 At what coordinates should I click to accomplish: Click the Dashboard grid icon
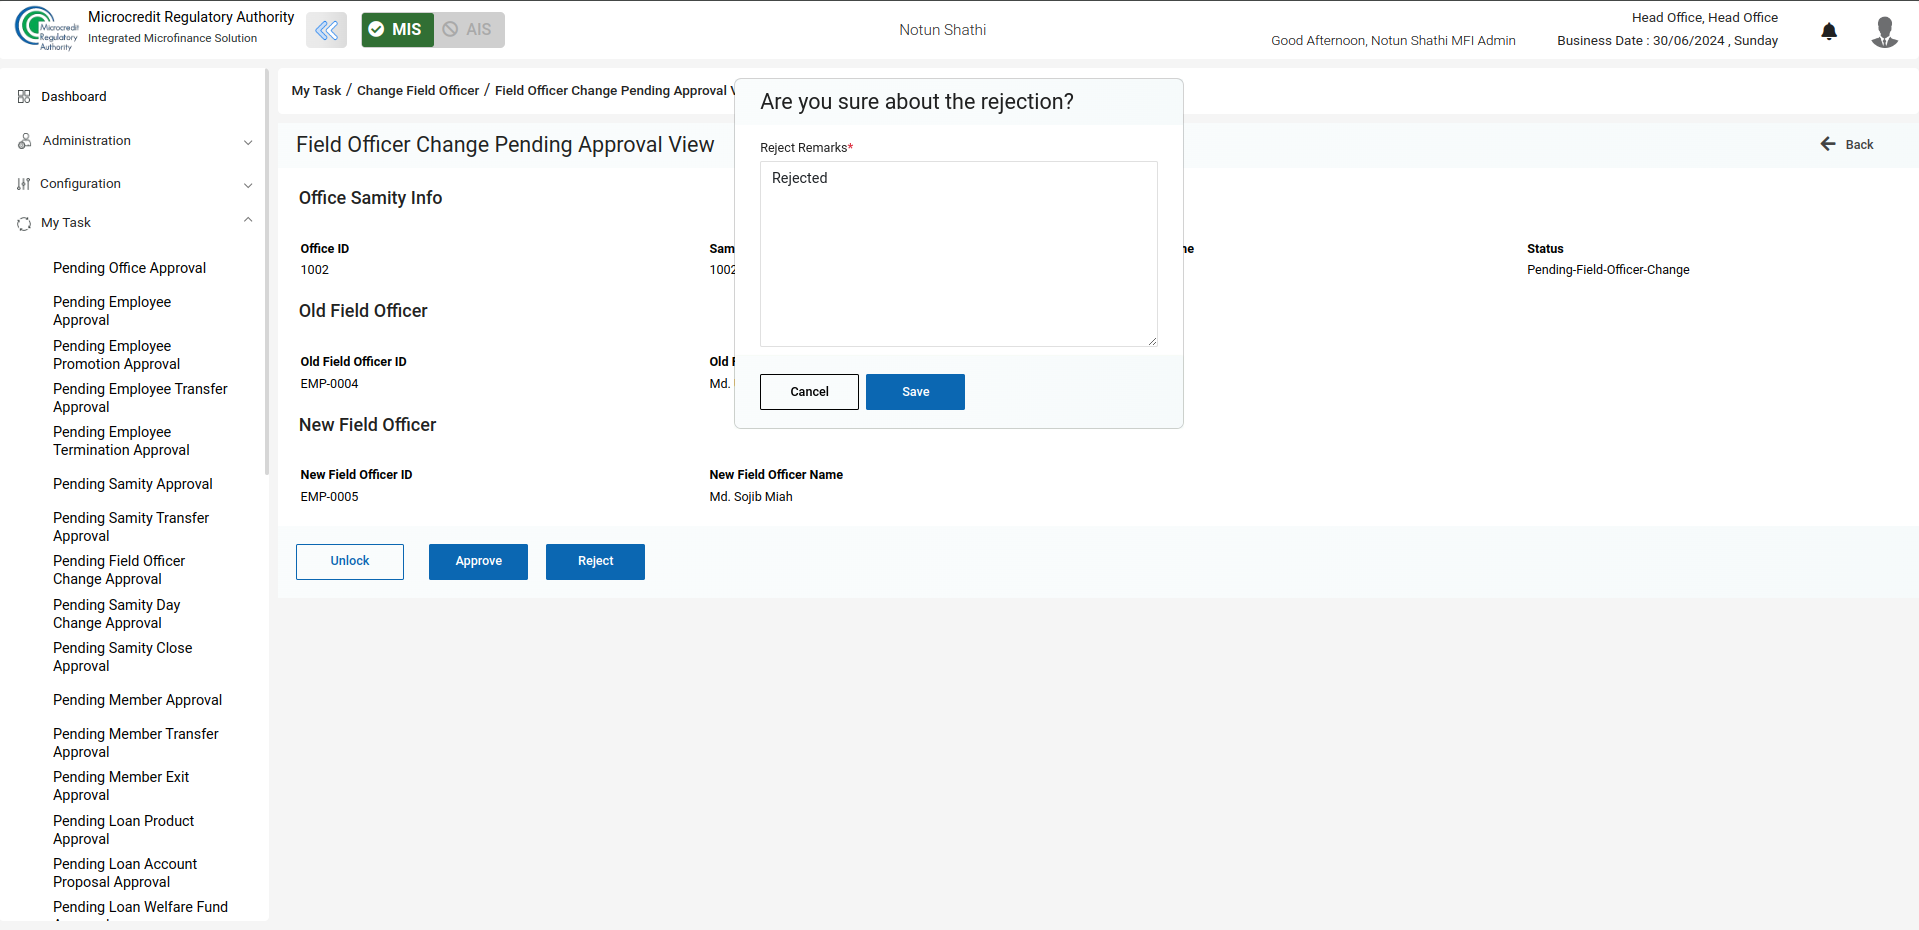click(24, 97)
